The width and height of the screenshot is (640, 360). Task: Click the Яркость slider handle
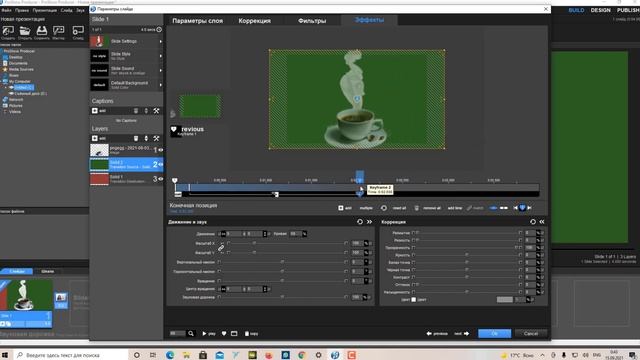(467, 255)
